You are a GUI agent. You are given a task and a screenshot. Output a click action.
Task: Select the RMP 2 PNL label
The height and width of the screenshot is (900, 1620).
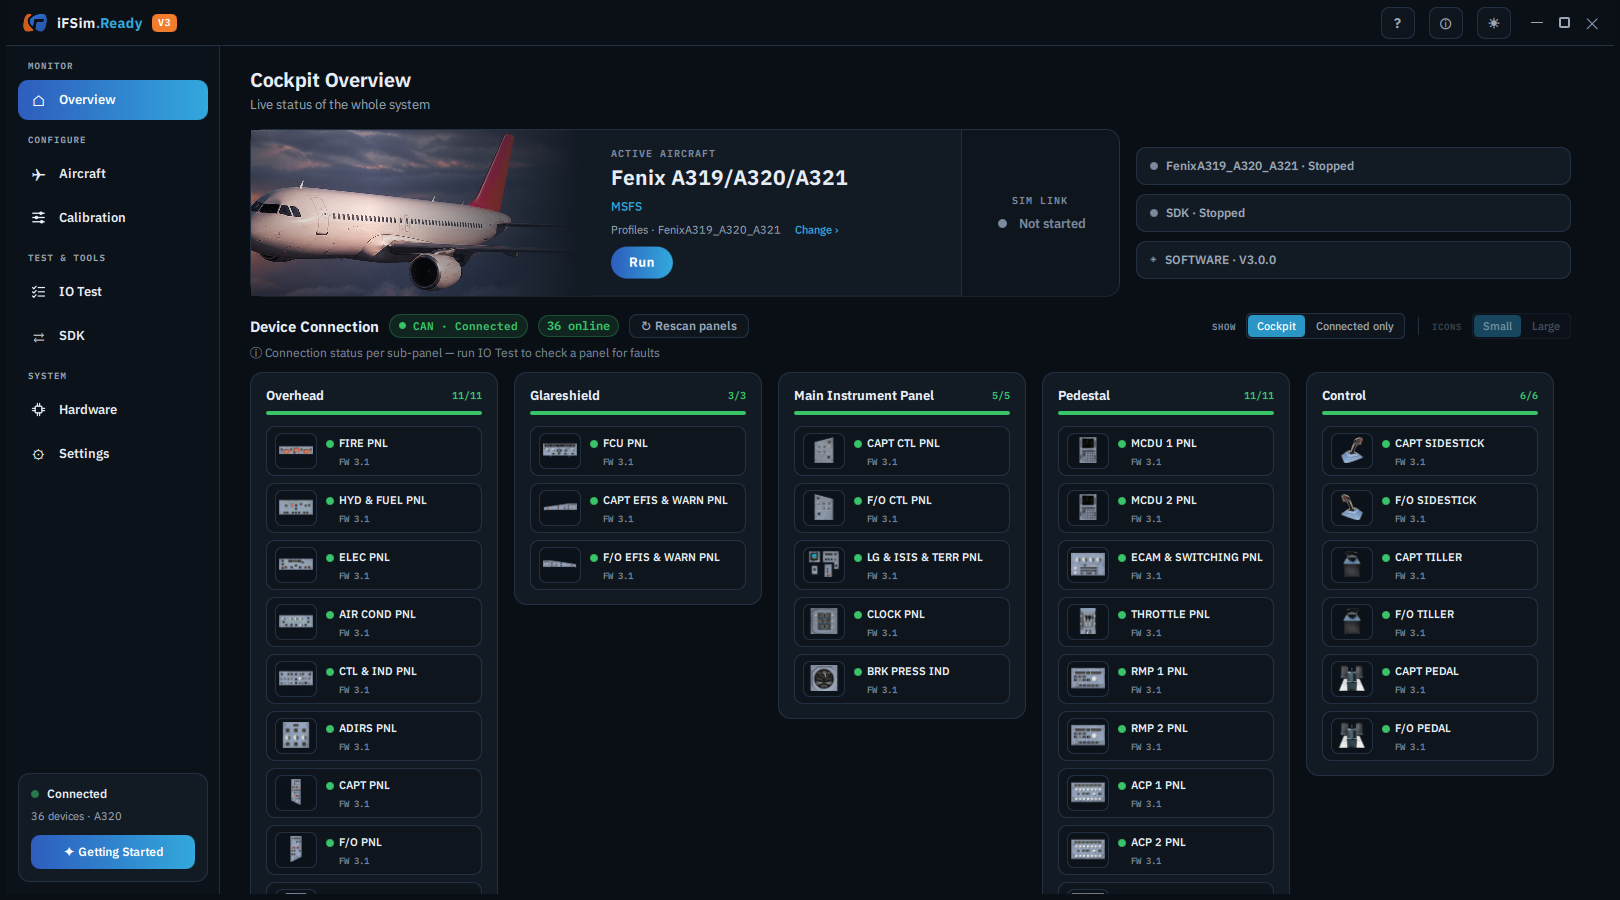[1159, 728]
